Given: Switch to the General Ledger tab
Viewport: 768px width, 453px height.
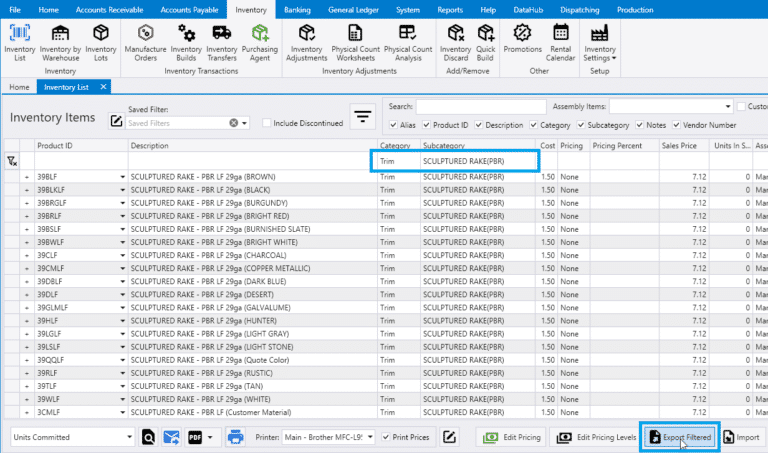Looking at the screenshot, I should tap(353, 10).
